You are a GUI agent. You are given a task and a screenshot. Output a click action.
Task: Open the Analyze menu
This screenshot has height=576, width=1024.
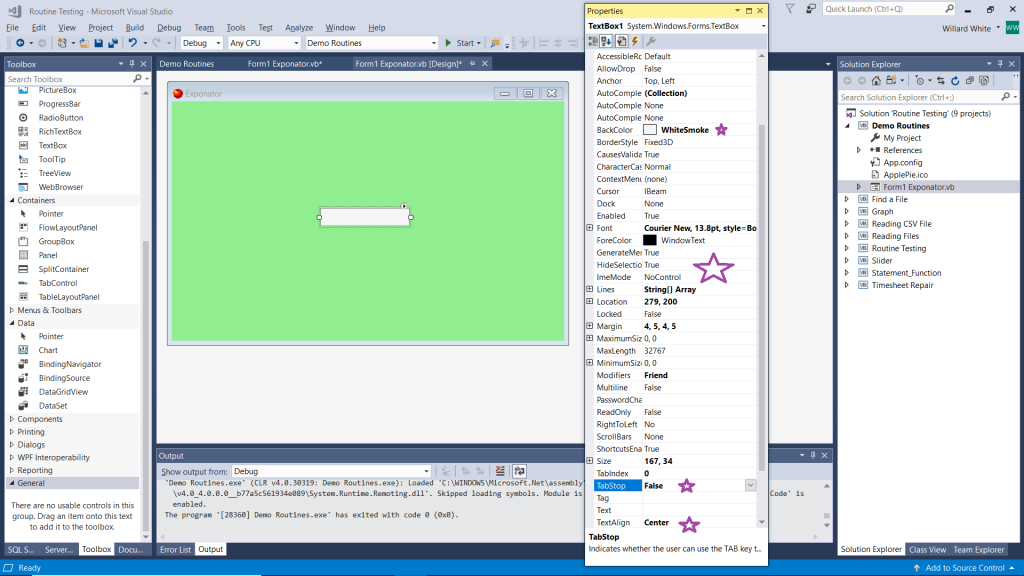299,28
